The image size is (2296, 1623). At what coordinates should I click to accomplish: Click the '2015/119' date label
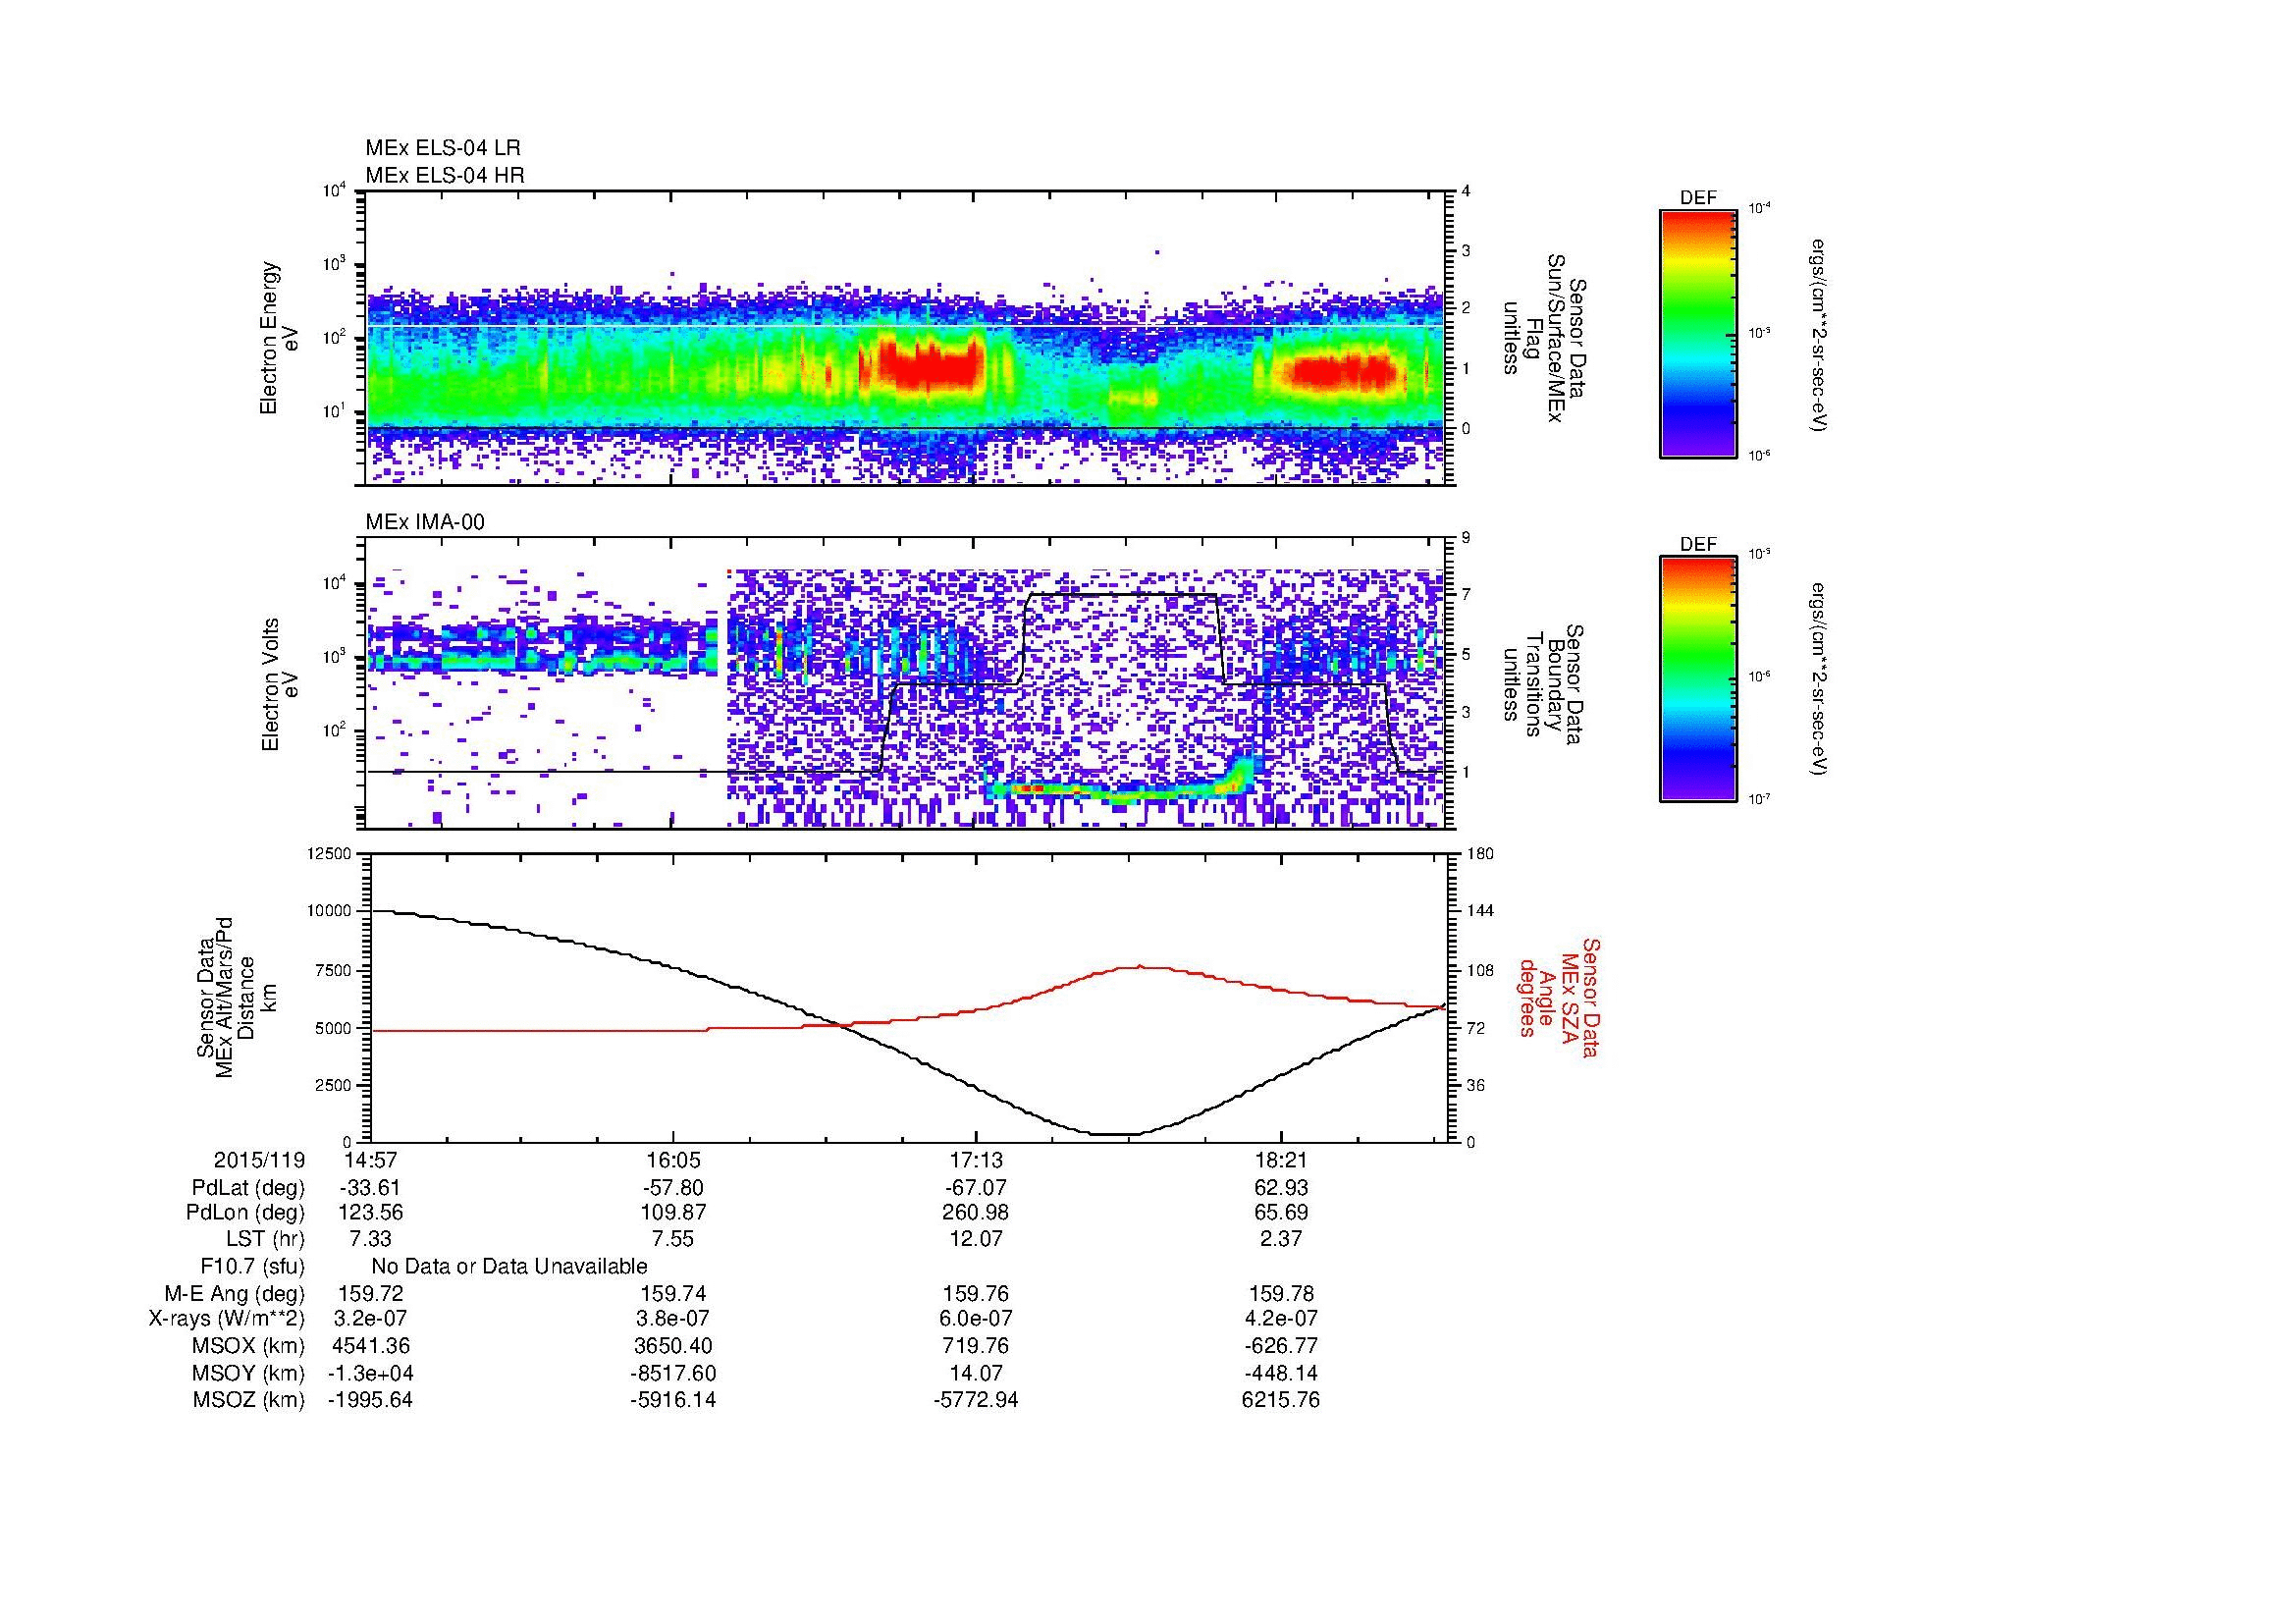[x=259, y=1160]
